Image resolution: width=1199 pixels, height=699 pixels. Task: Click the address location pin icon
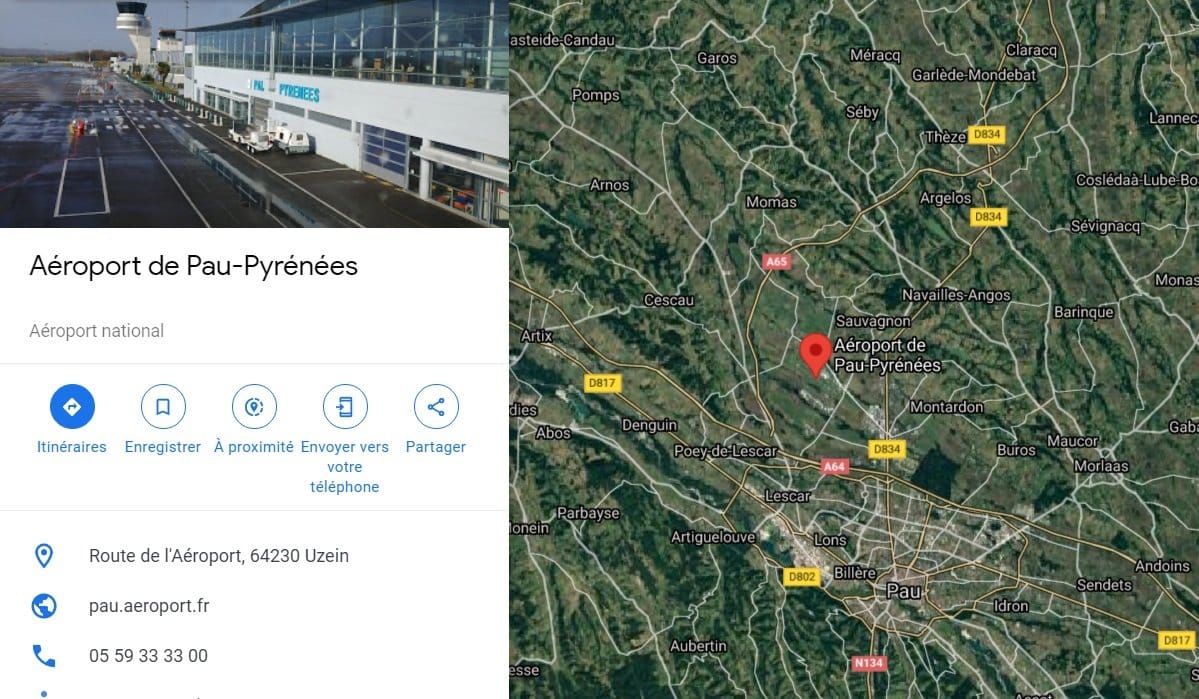44,555
